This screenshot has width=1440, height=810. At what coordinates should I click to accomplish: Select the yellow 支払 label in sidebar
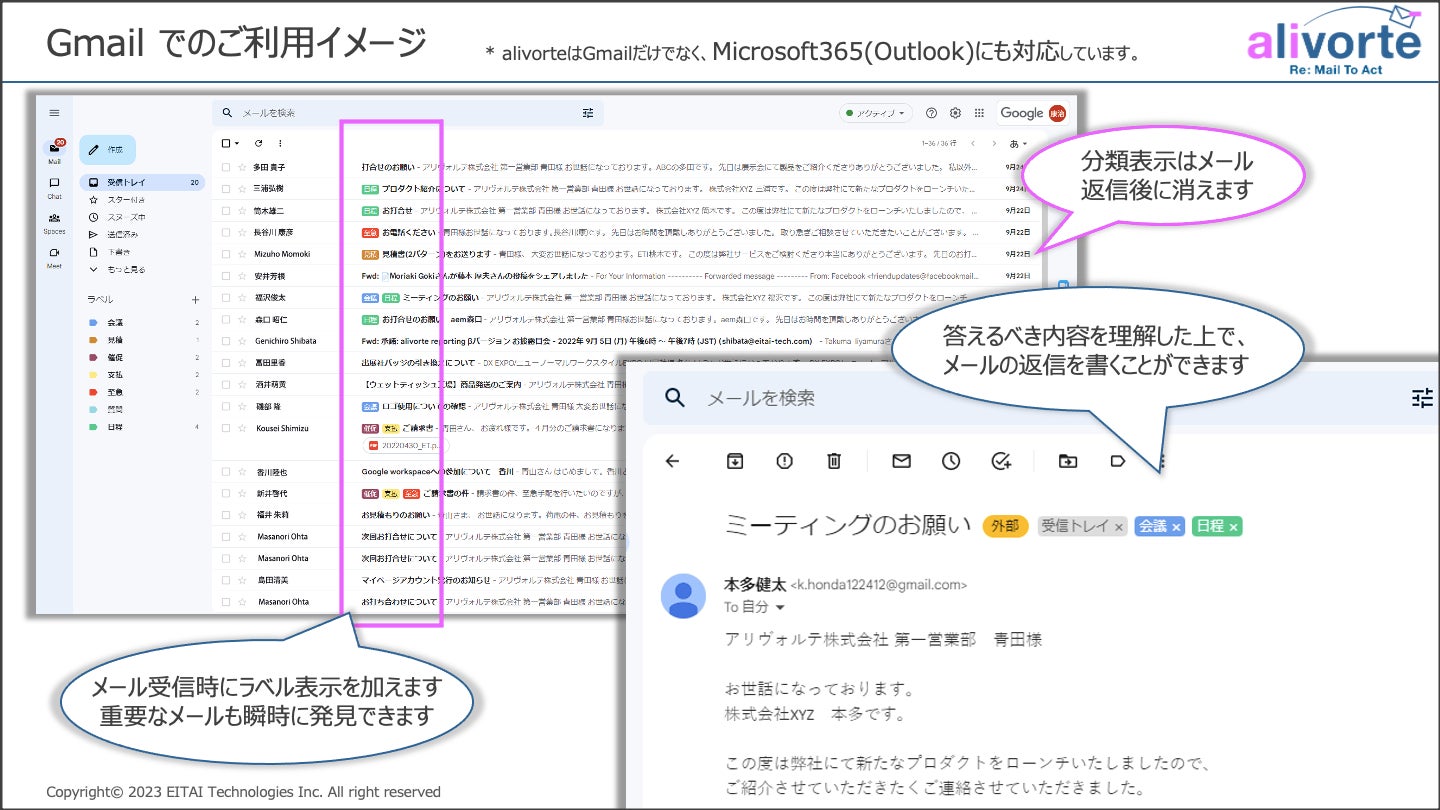coord(115,375)
